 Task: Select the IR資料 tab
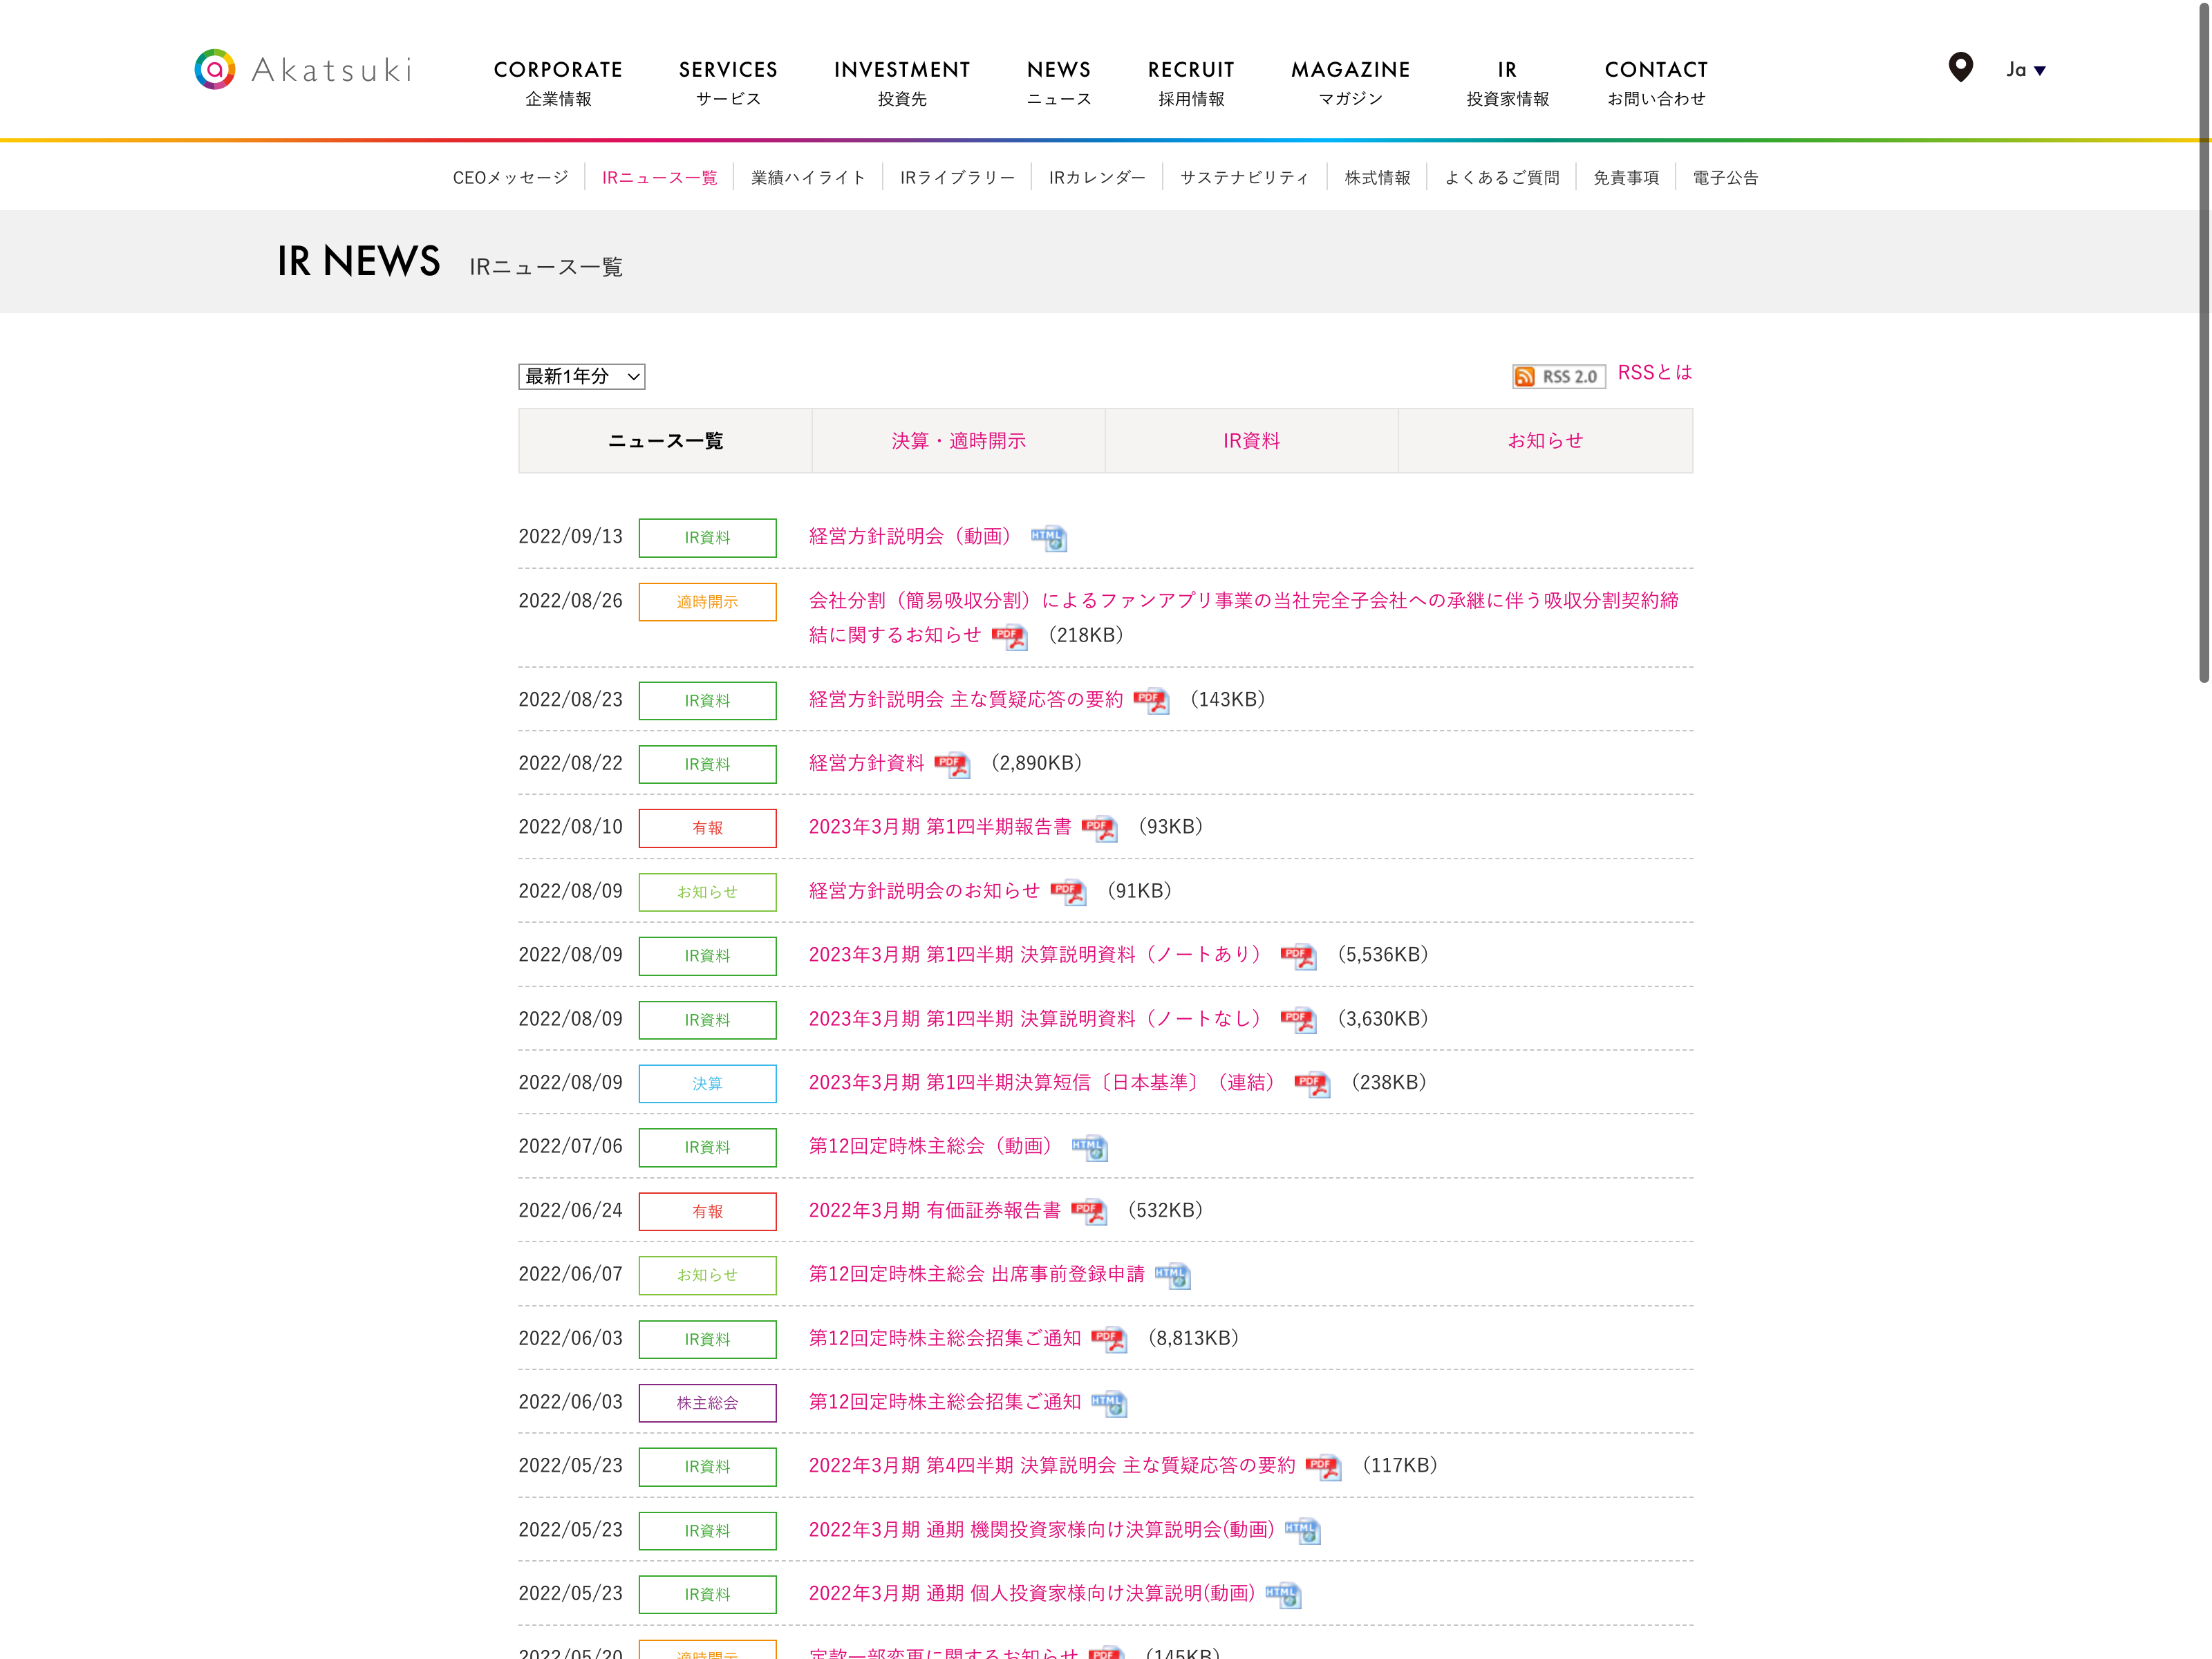point(1251,441)
